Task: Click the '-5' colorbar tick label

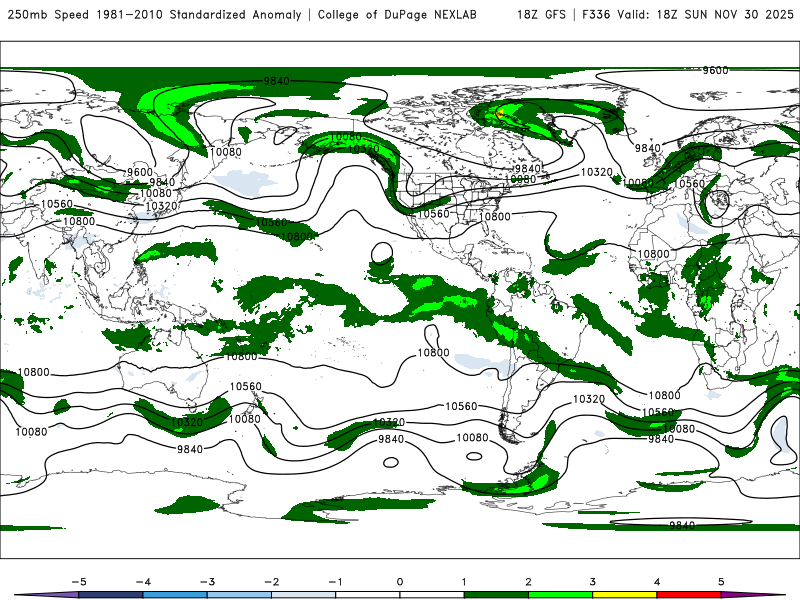Action: [79, 582]
